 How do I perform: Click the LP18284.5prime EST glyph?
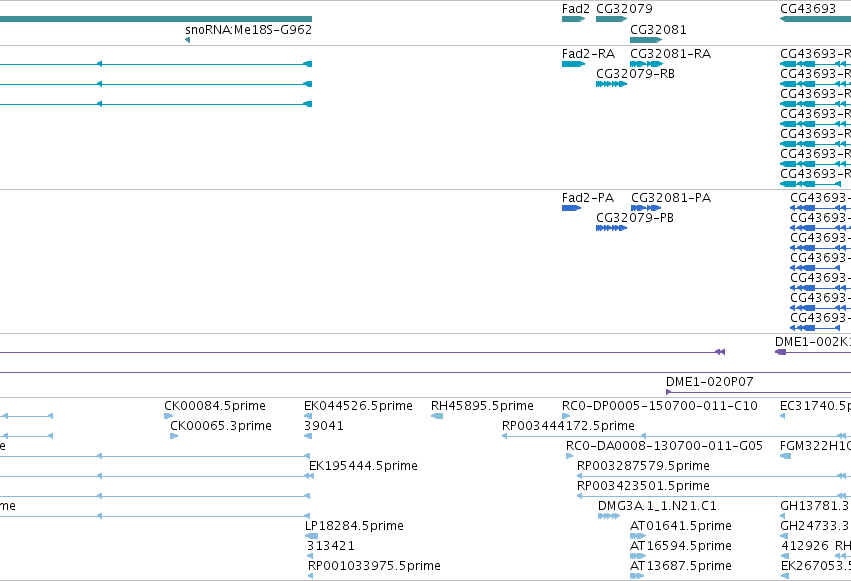pos(312,536)
